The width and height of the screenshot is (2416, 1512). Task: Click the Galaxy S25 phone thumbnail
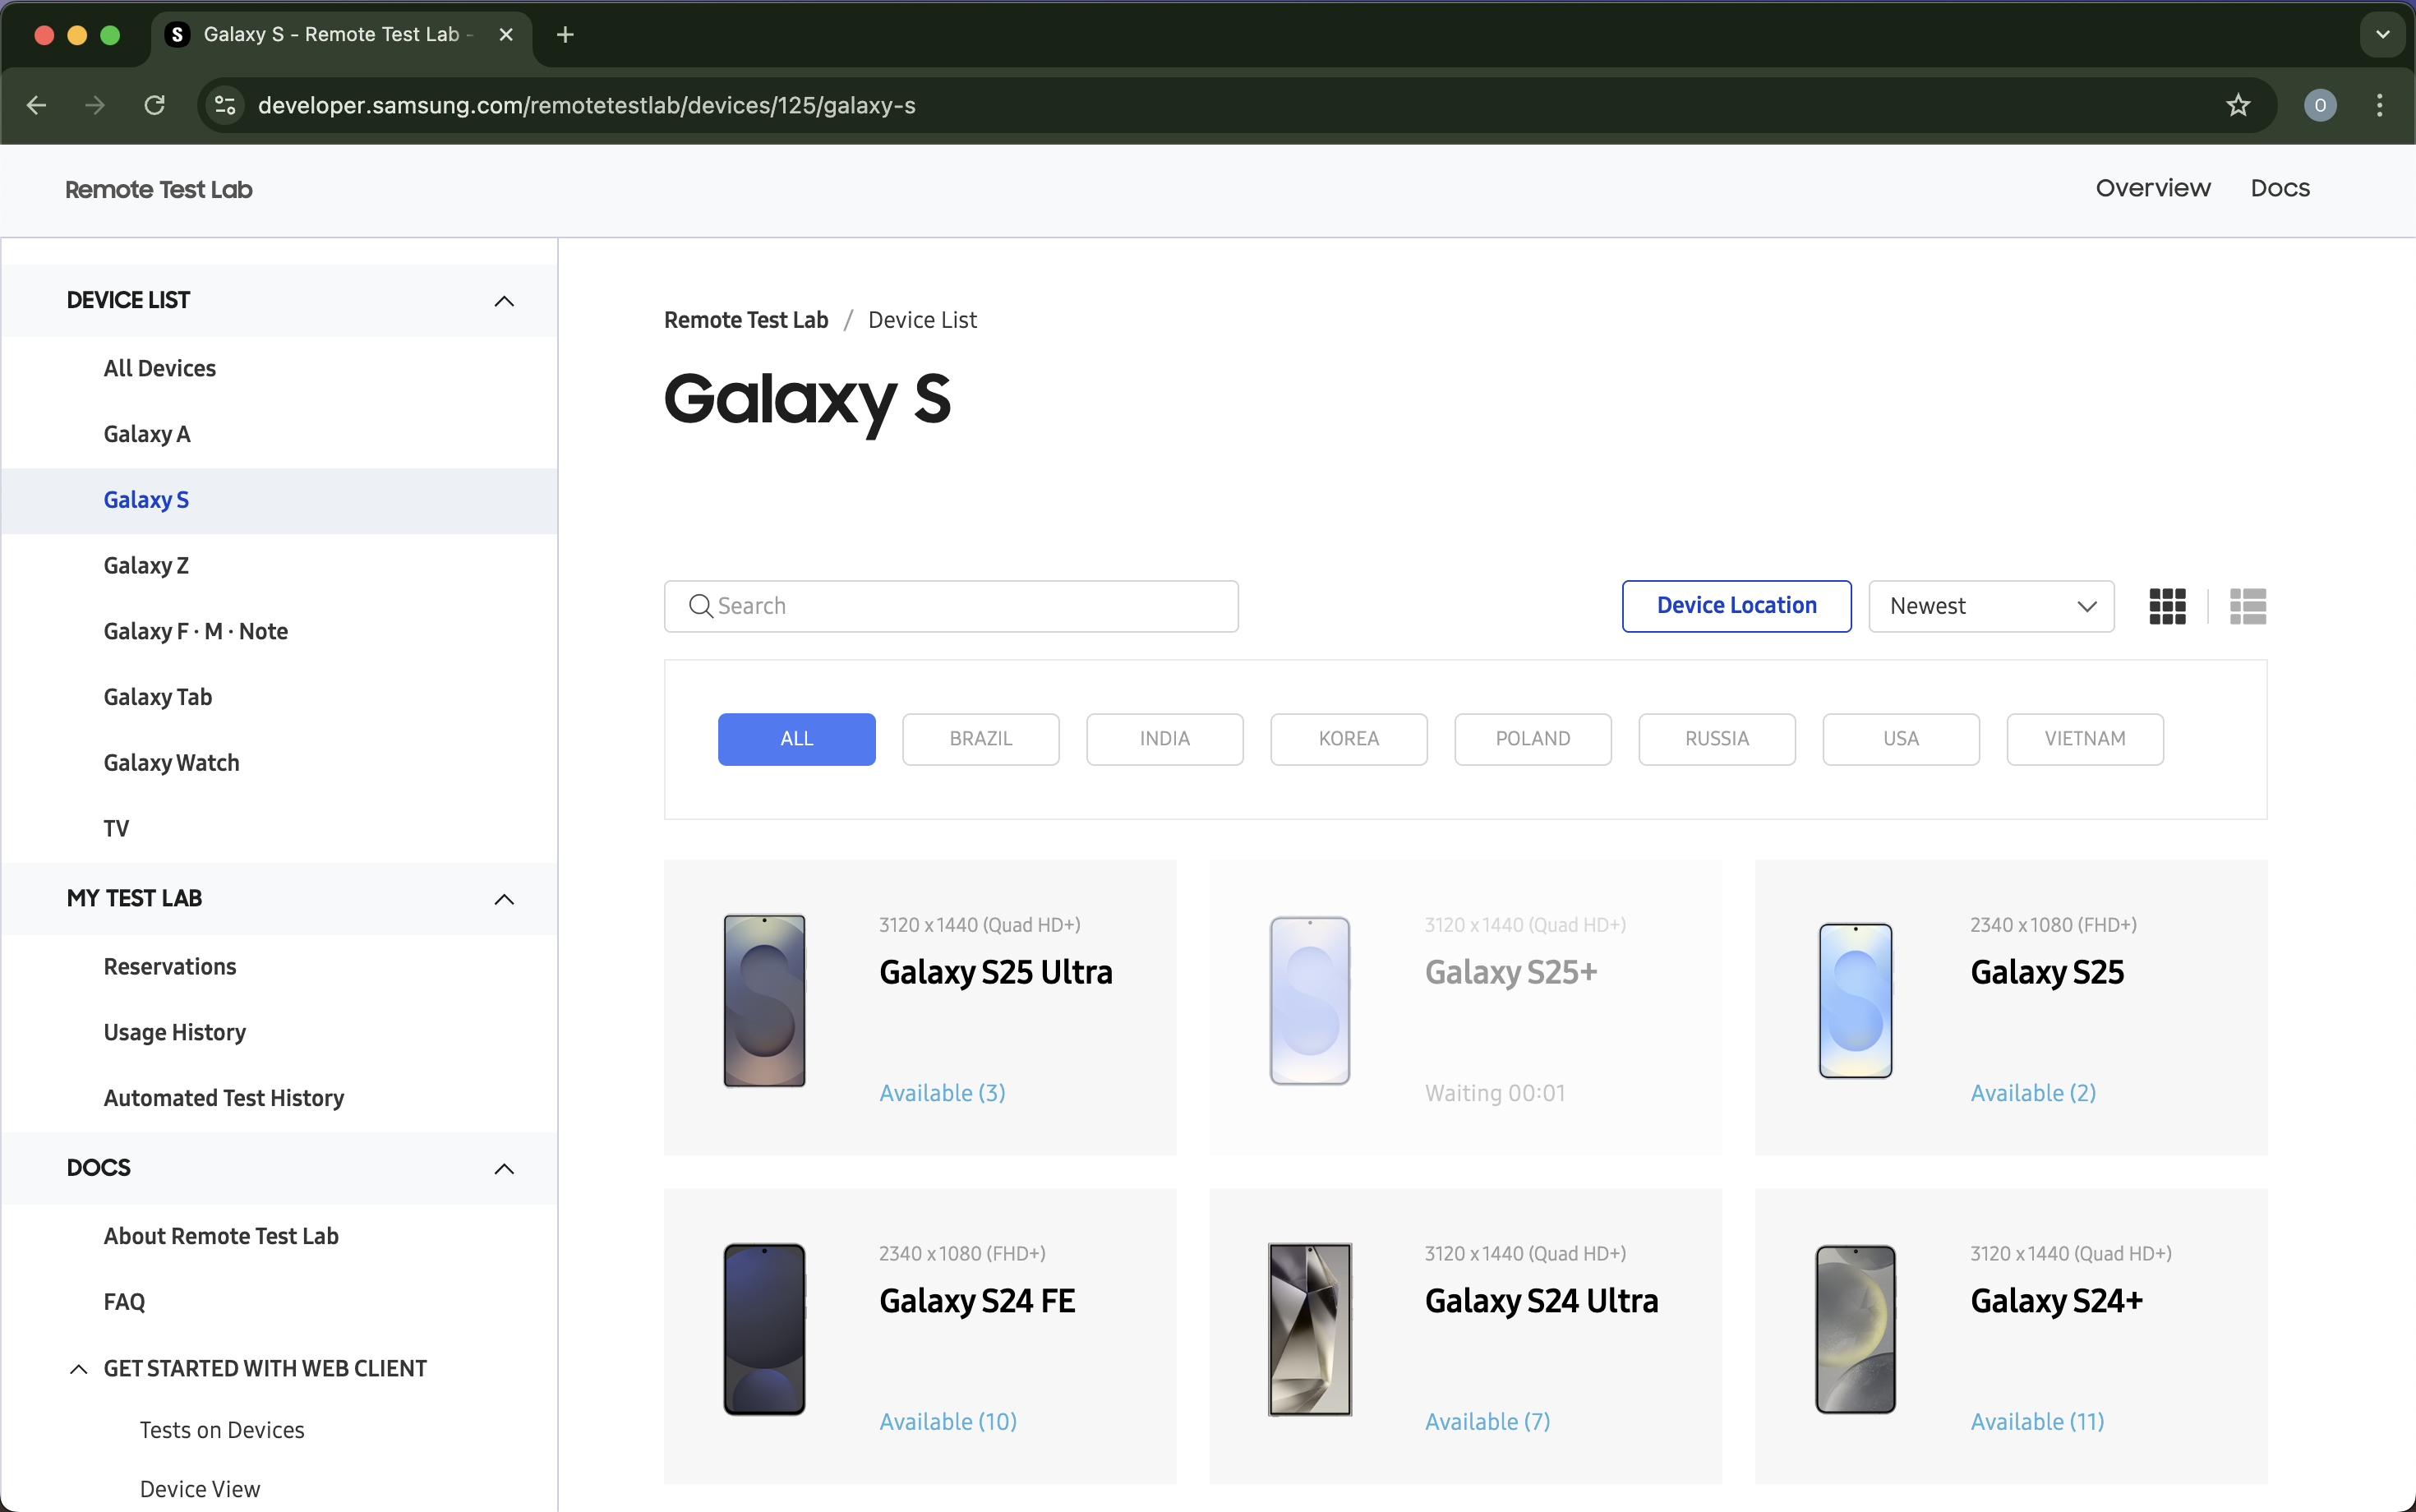(x=1855, y=1001)
